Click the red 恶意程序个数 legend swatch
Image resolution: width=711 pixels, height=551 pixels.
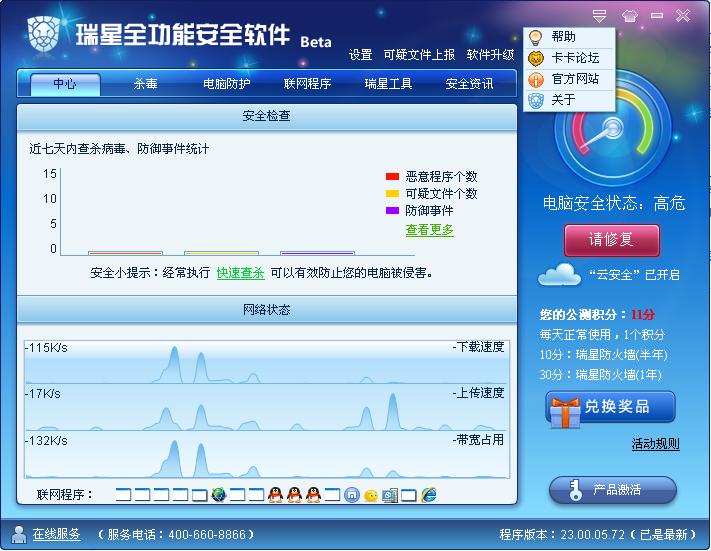[x=392, y=176]
